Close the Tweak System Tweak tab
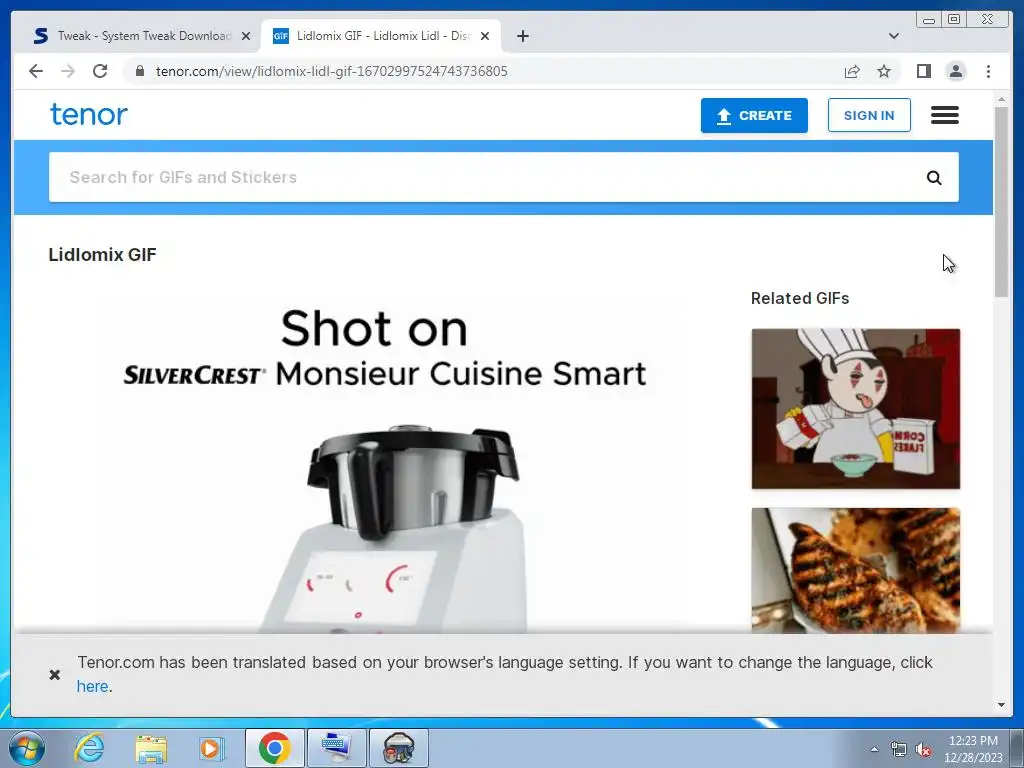This screenshot has height=768, width=1024. [x=246, y=36]
